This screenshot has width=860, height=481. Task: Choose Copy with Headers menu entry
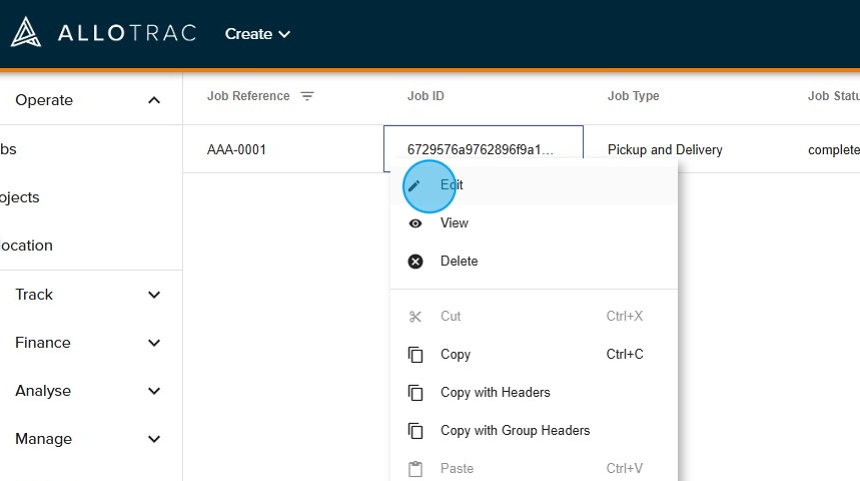coord(495,393)
